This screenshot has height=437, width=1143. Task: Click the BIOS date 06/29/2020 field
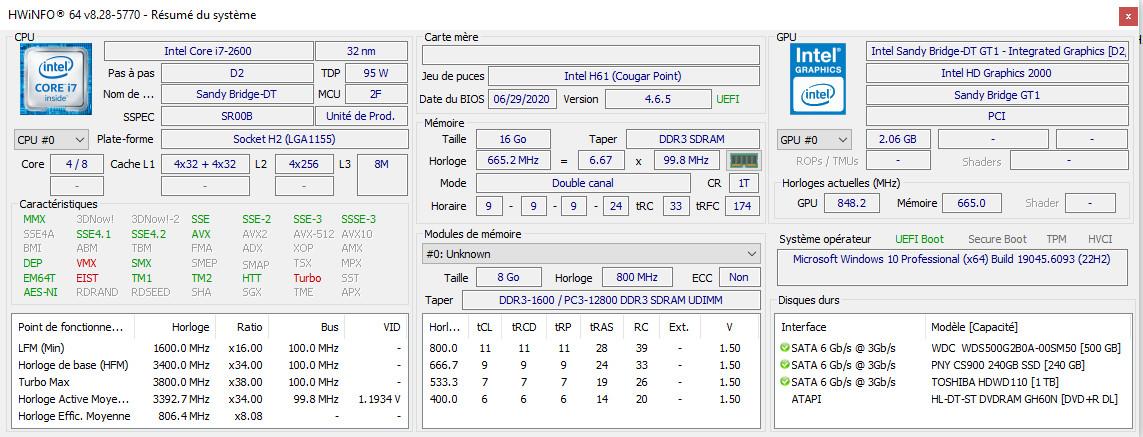point(523,98)
